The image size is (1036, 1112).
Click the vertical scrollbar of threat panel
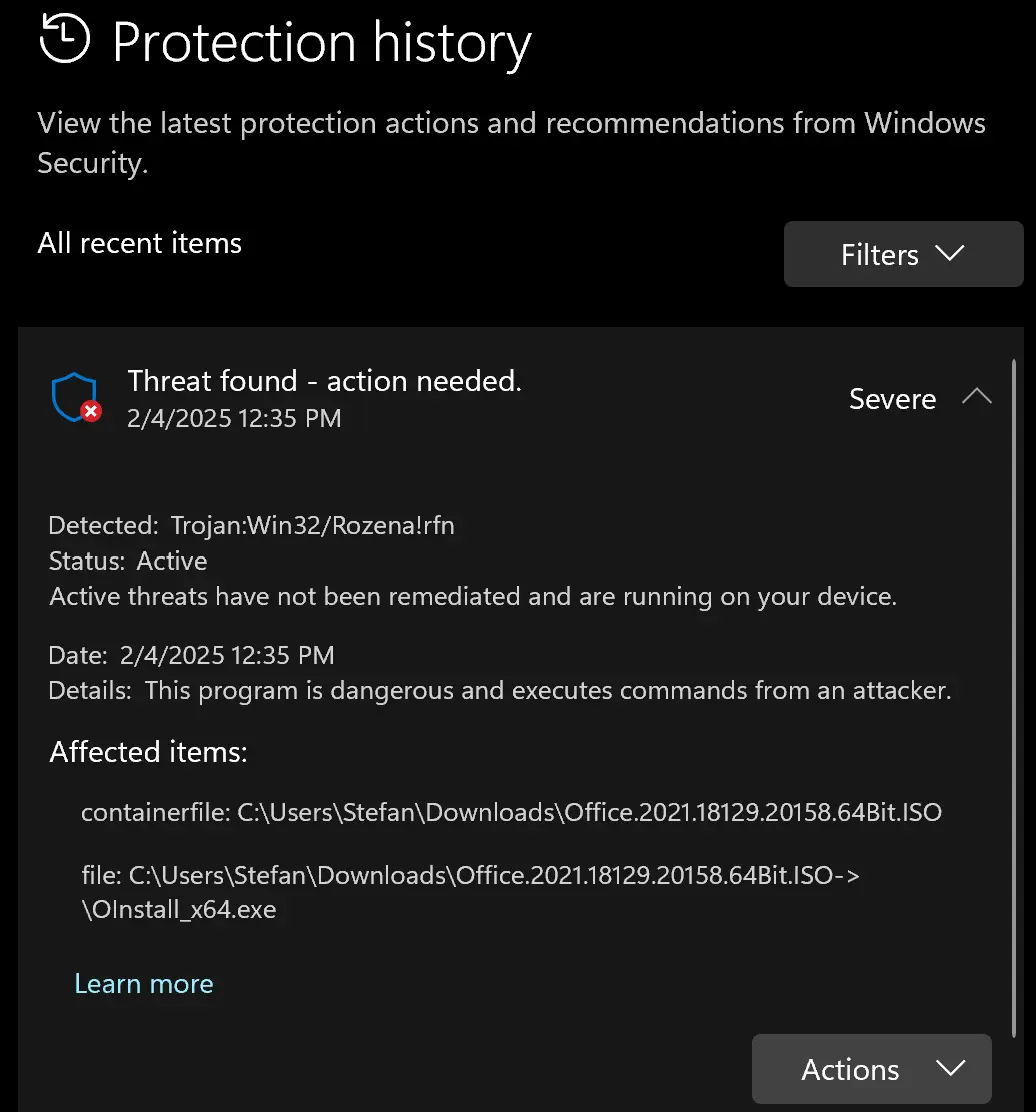[x=1014, y=699]
